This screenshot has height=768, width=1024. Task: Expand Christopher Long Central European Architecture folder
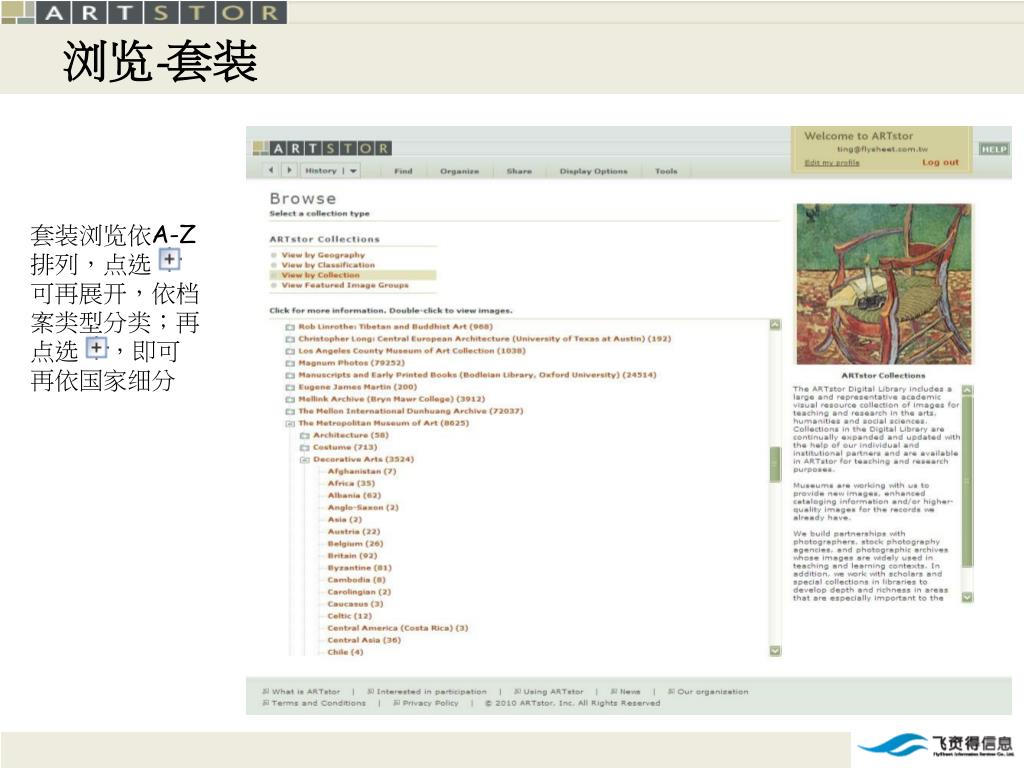[290, 340]
